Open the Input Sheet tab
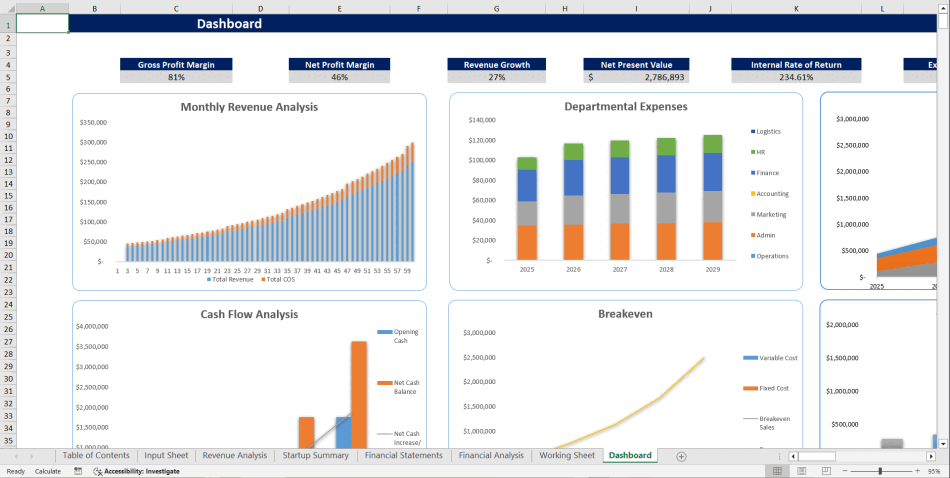The height and width of the screenshot is (478, 950). (165, 456)
